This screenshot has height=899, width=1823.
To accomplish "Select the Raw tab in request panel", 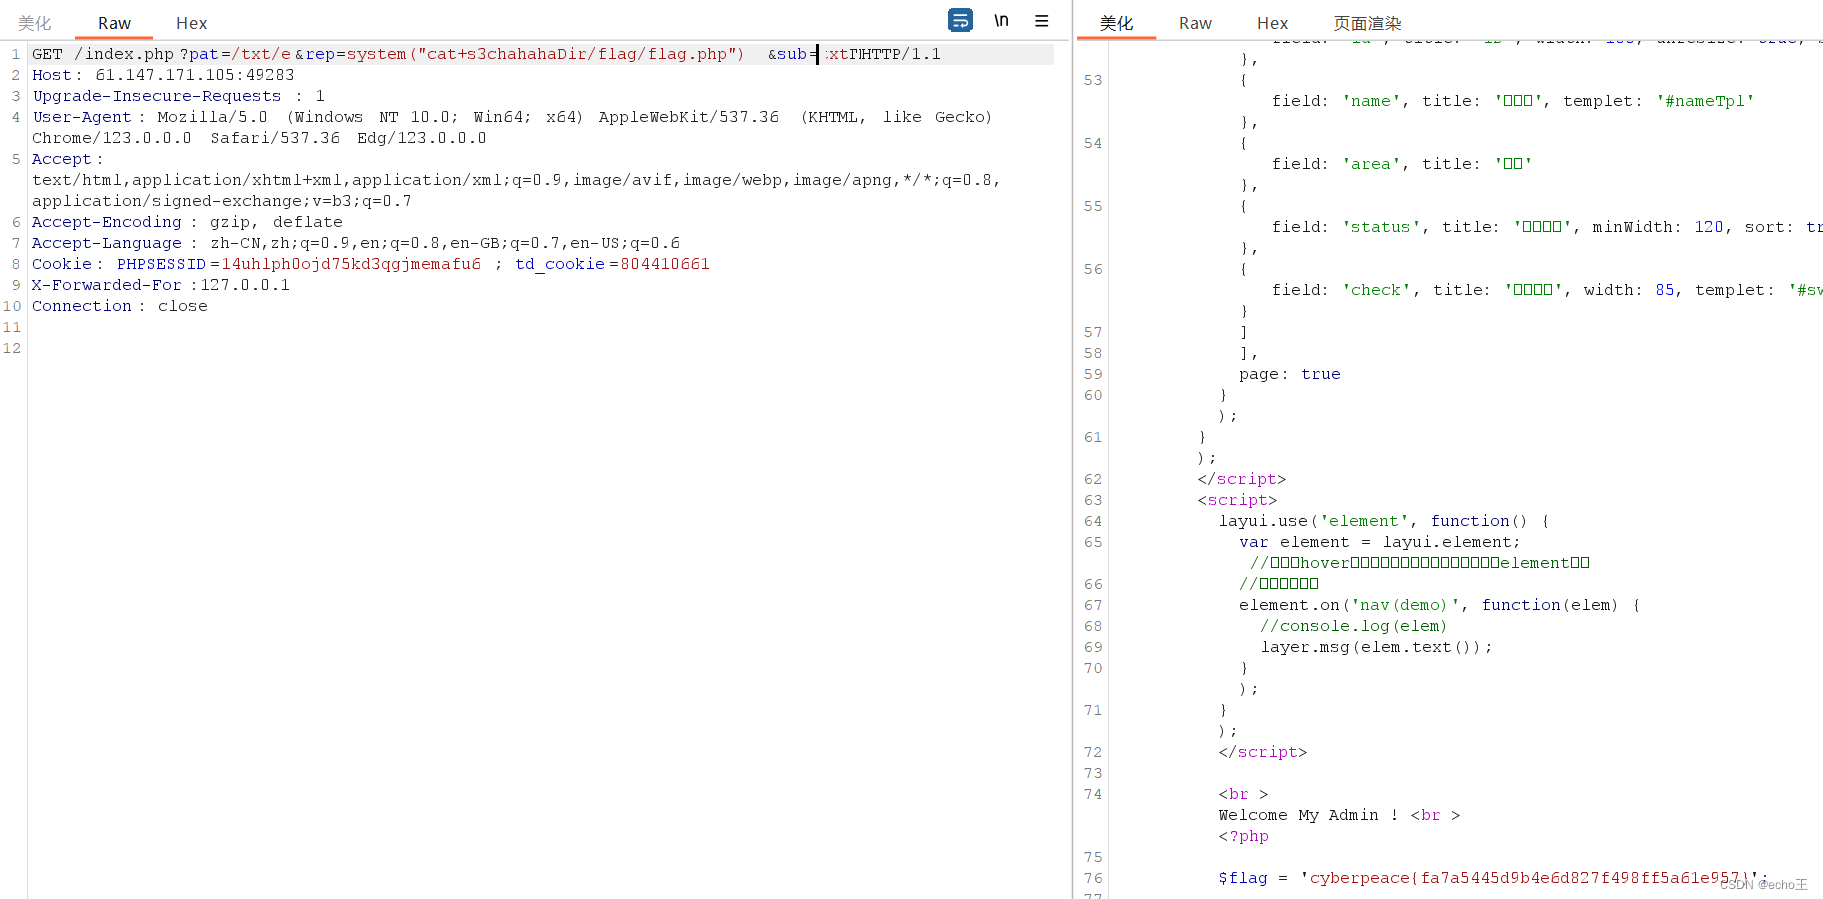I will tap(114, 23).
